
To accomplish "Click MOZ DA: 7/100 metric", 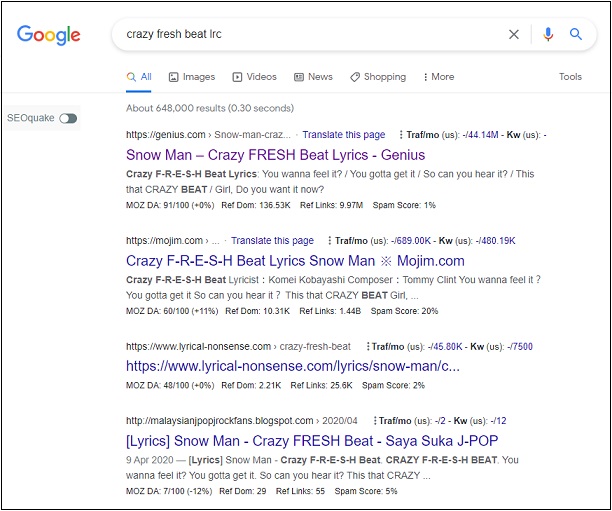I will (169, 491).
